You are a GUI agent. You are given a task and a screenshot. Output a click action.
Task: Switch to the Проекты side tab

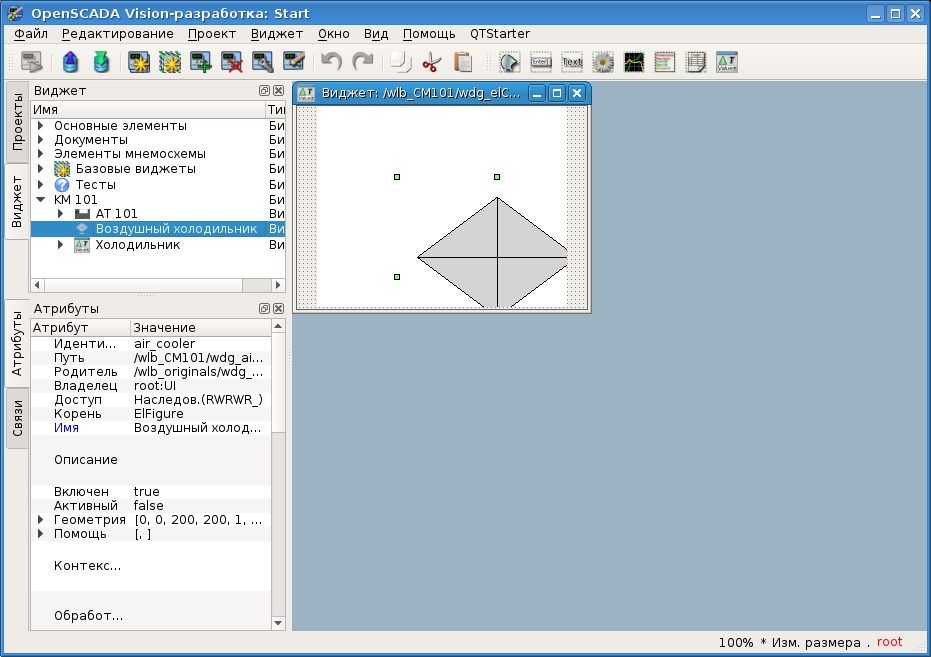(x=17, y=121)
